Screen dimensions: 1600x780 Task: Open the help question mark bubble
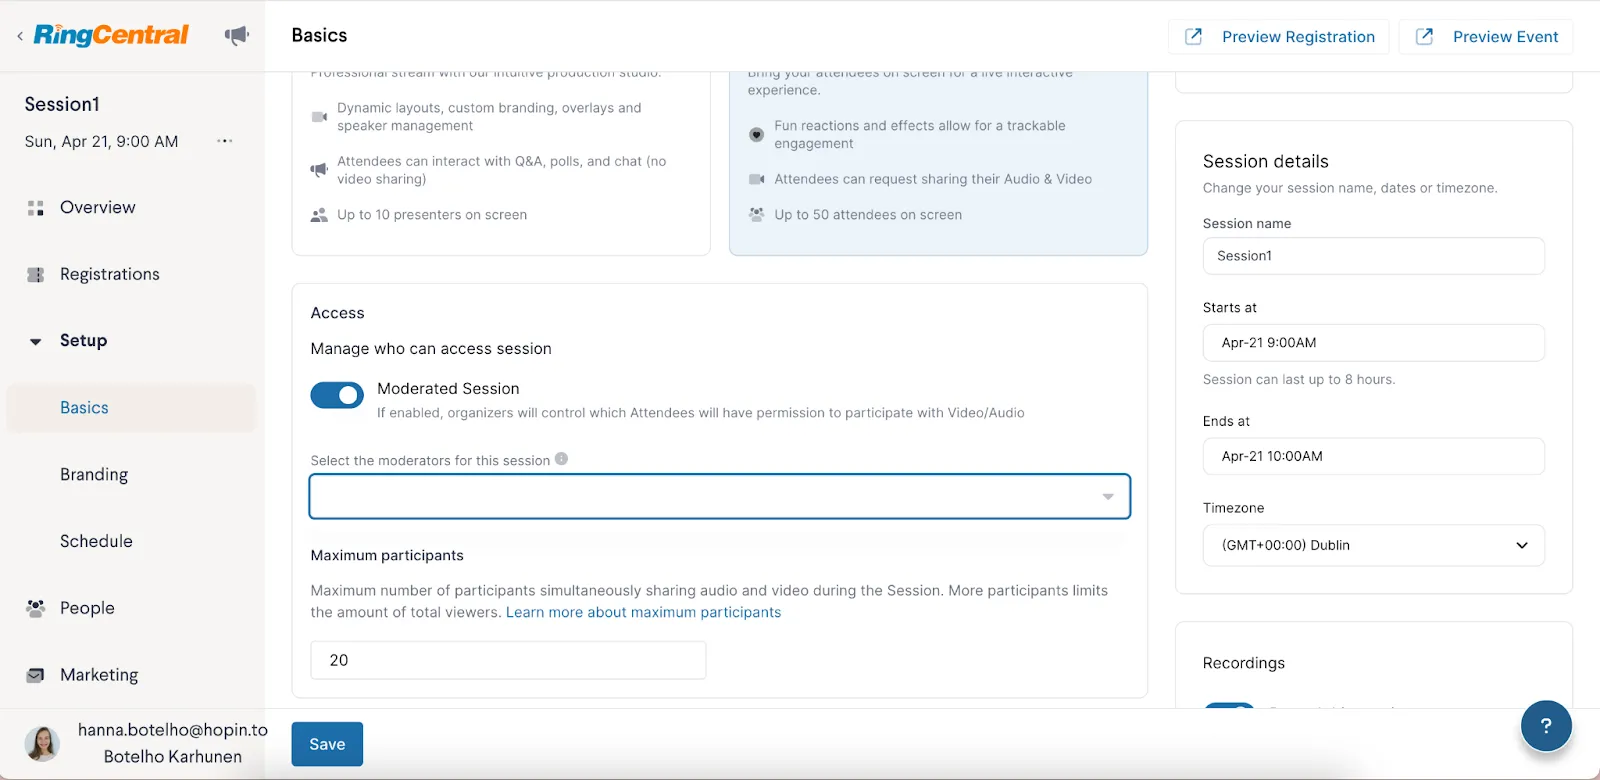(1545, 726)
